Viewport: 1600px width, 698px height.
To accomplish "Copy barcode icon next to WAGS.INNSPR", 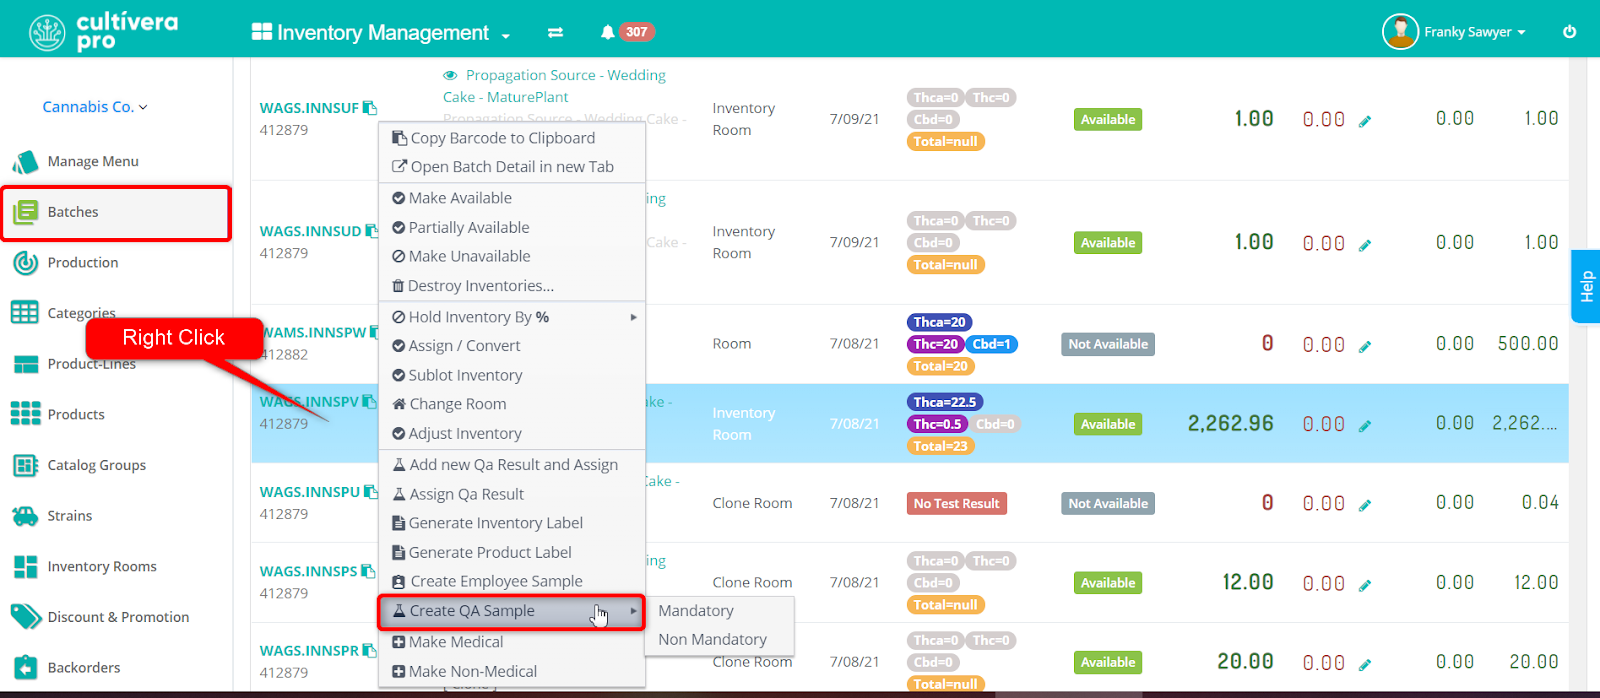I will (369, 650).
